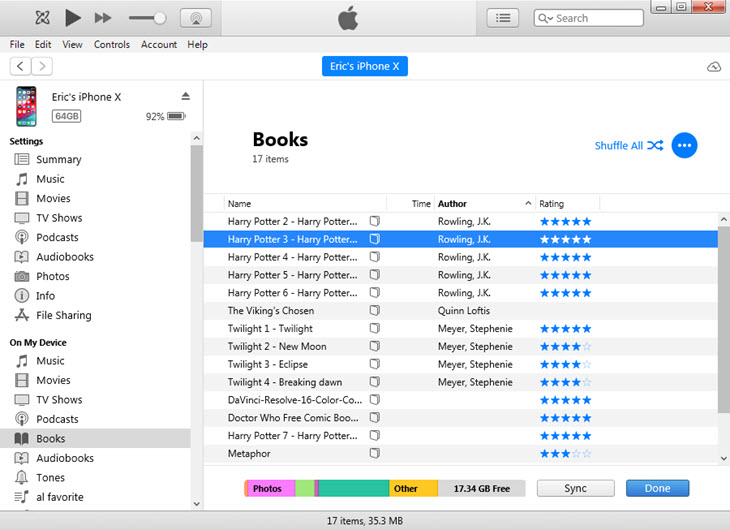Select Harry Potter 2 book row

[x=460, y=222]
